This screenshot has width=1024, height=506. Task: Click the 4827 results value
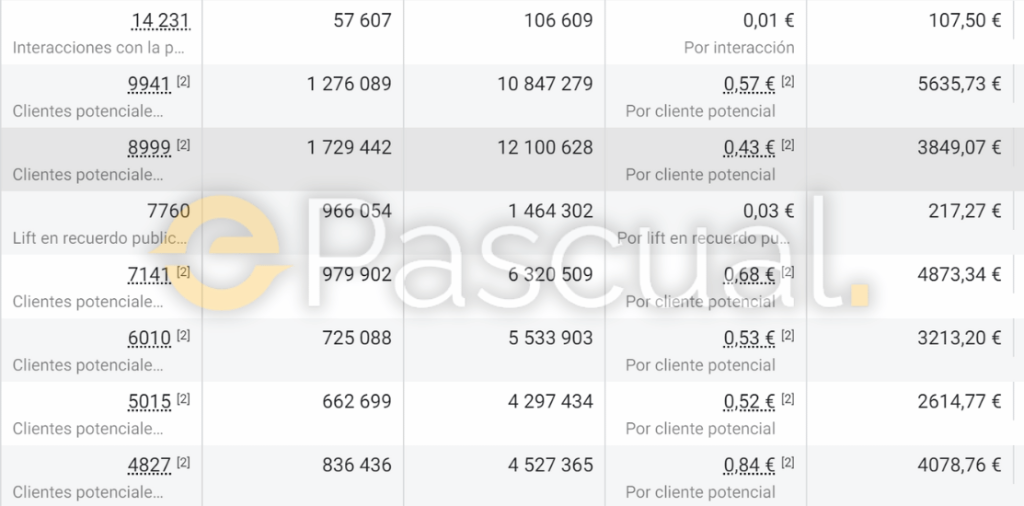pos(150,465)
